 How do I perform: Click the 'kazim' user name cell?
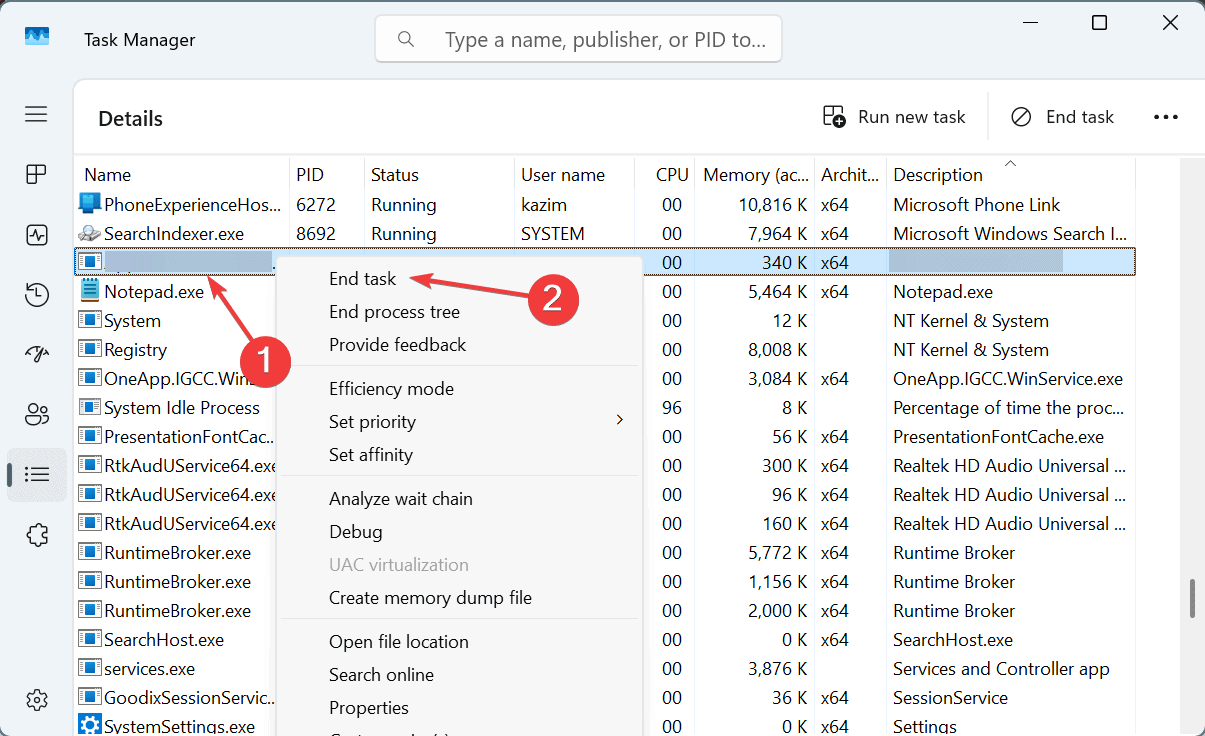[x=543, y=205]
